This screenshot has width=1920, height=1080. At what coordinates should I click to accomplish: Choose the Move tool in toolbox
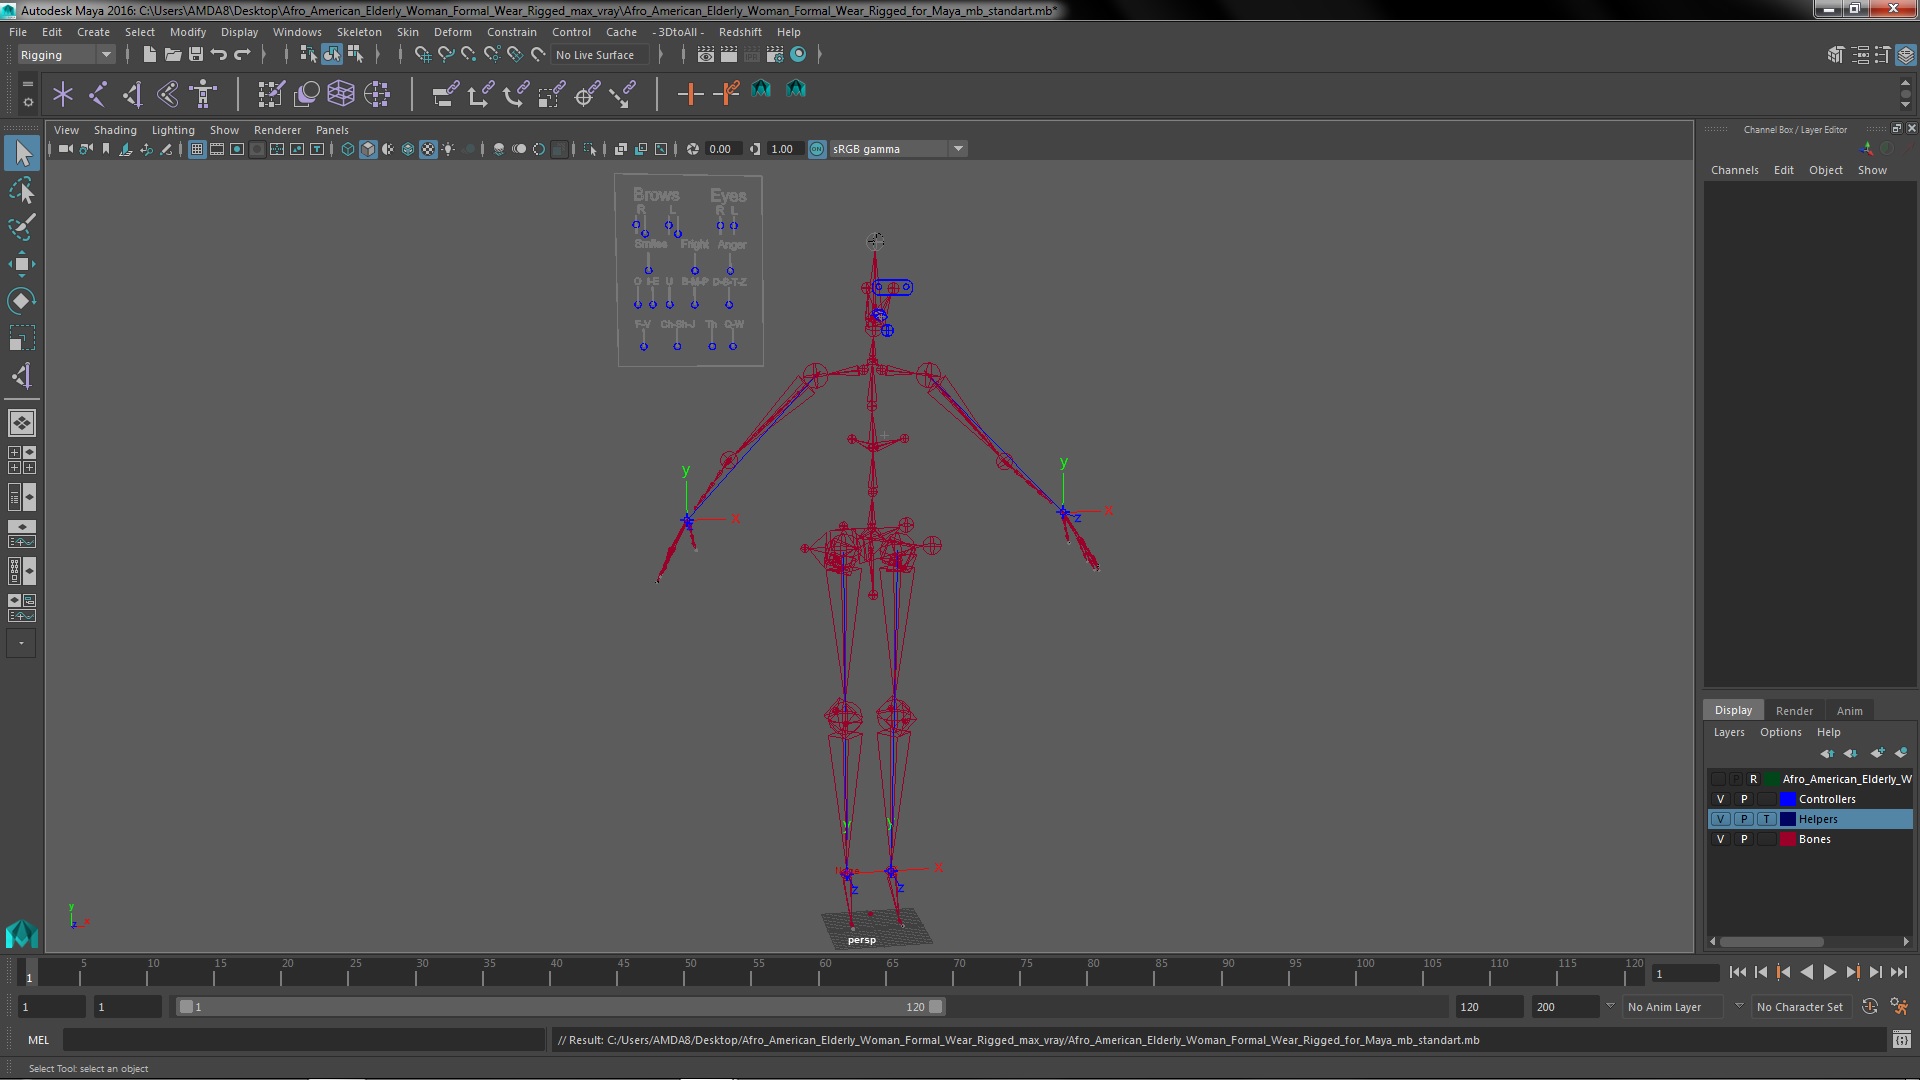(x=22, y=264)
